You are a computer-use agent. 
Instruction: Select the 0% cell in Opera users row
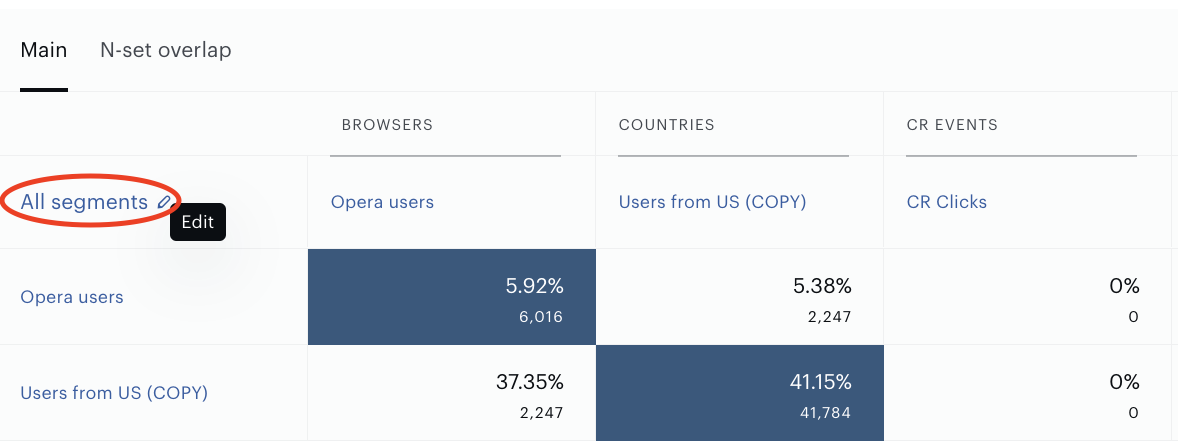point(1027,297)
